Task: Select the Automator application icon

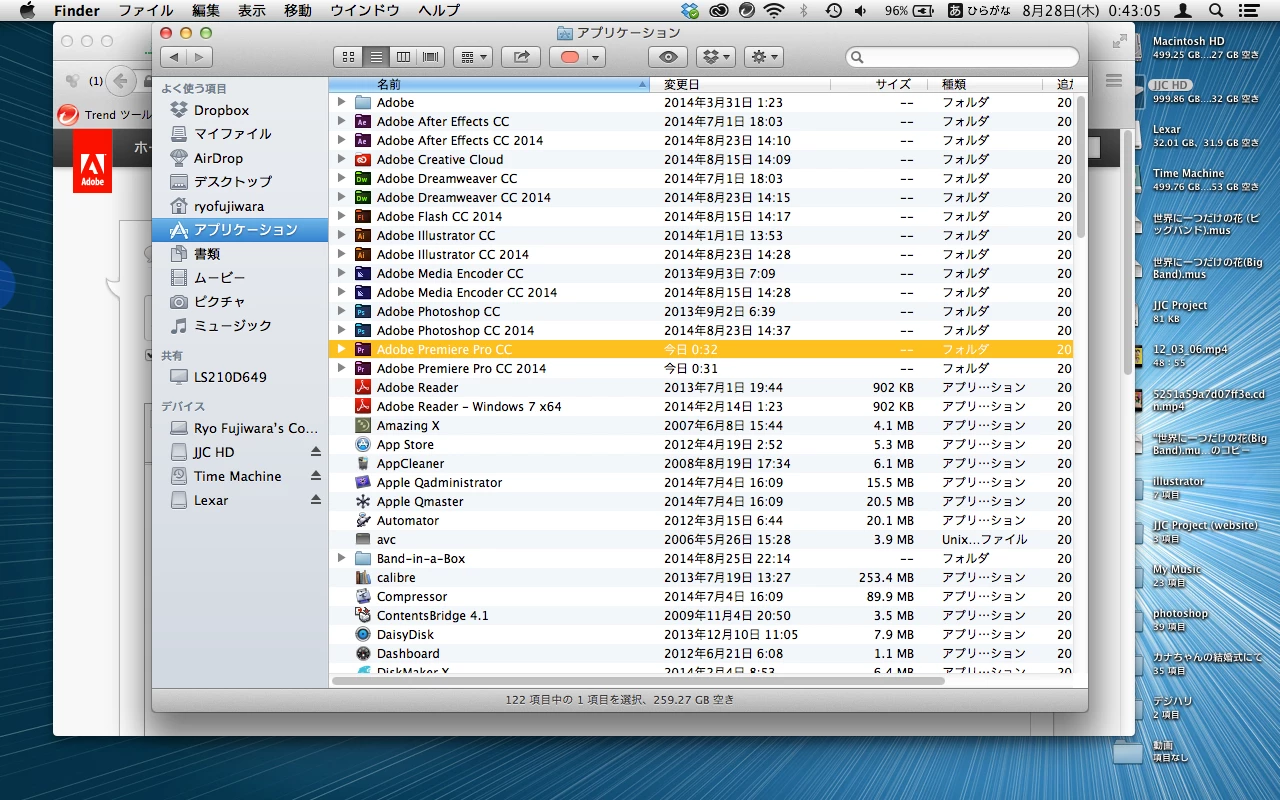Action: click(363, 521)
